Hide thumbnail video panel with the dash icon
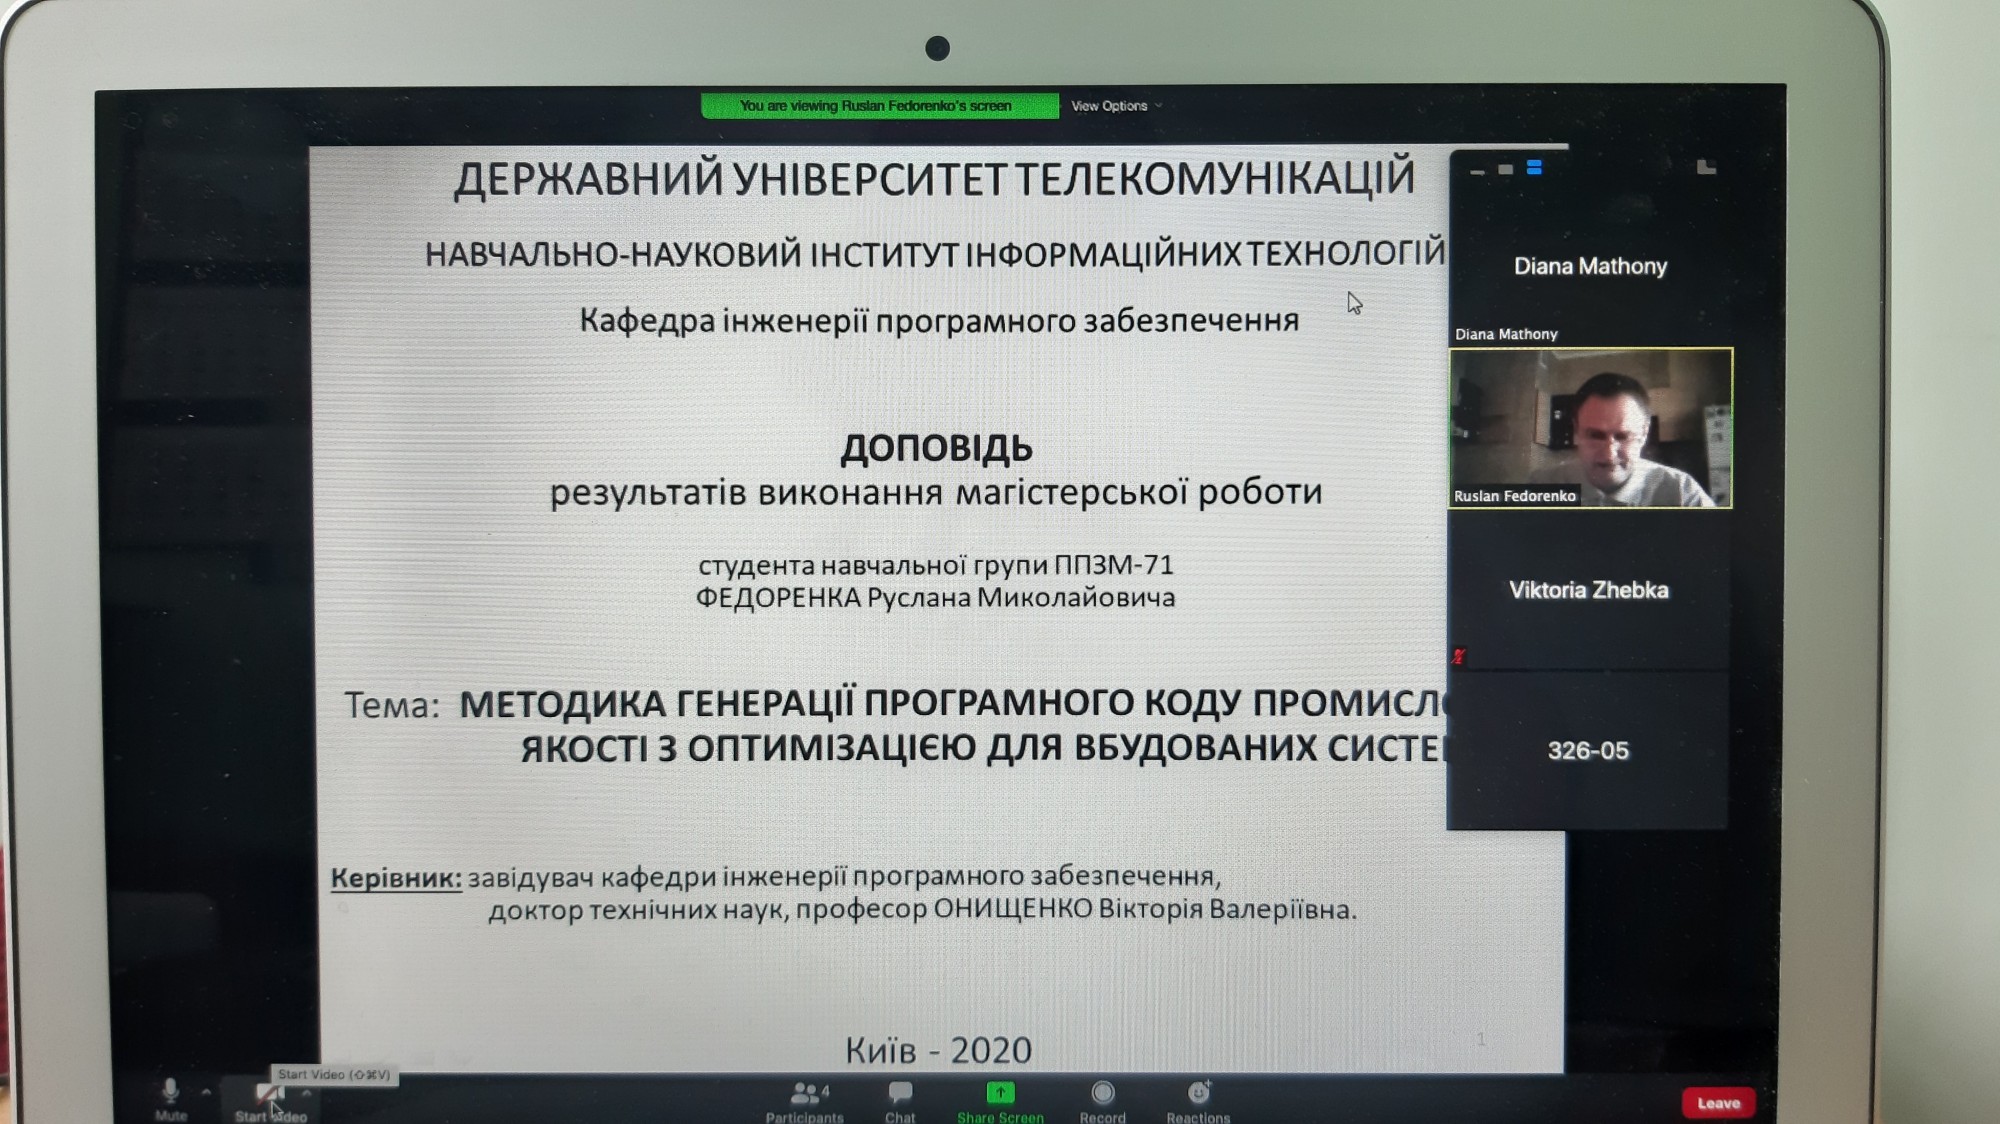 (1477, 171)
